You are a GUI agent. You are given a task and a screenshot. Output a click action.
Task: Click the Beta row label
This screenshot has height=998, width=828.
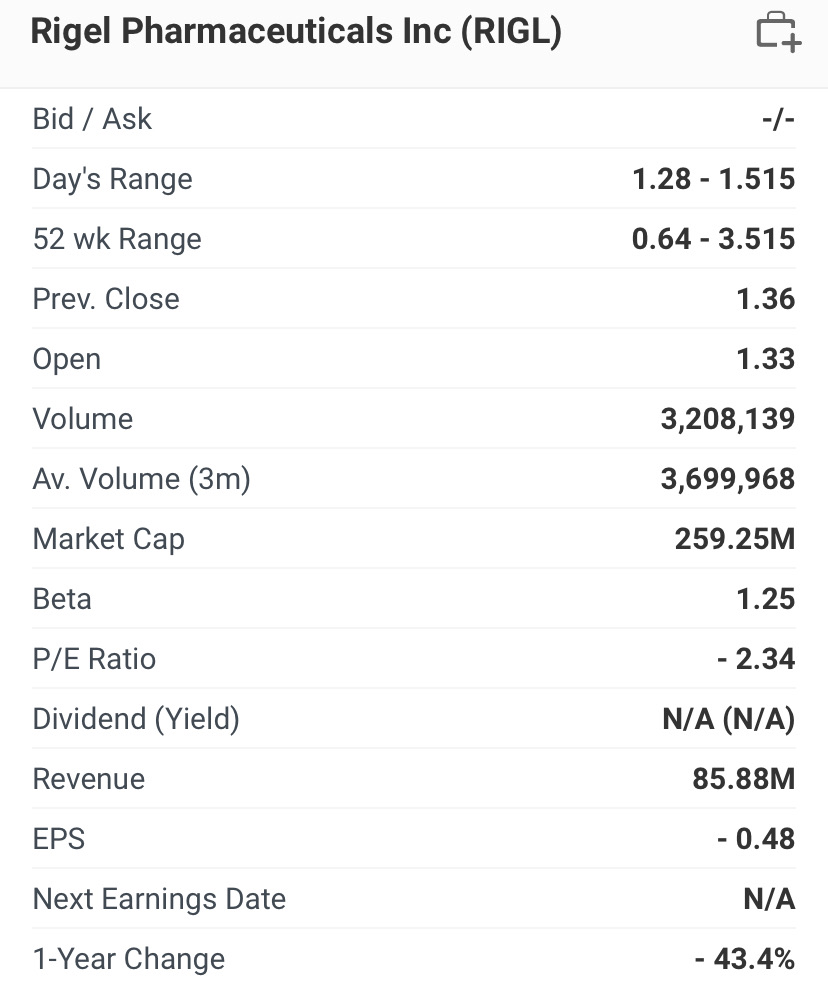pyautogui.click(x=62, y=599)
